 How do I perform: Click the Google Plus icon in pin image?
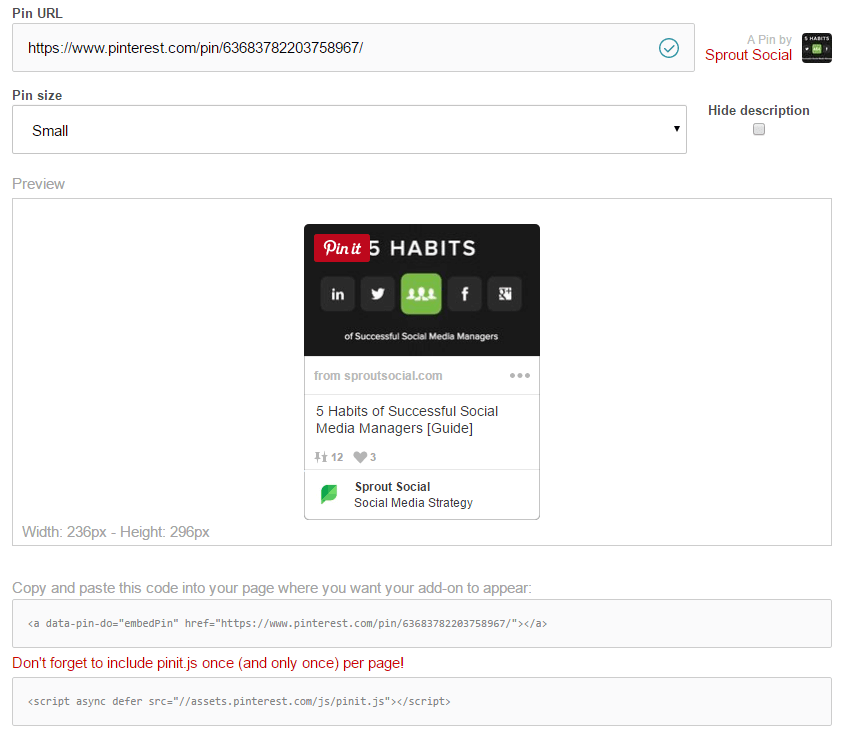[x=505, y=294]
